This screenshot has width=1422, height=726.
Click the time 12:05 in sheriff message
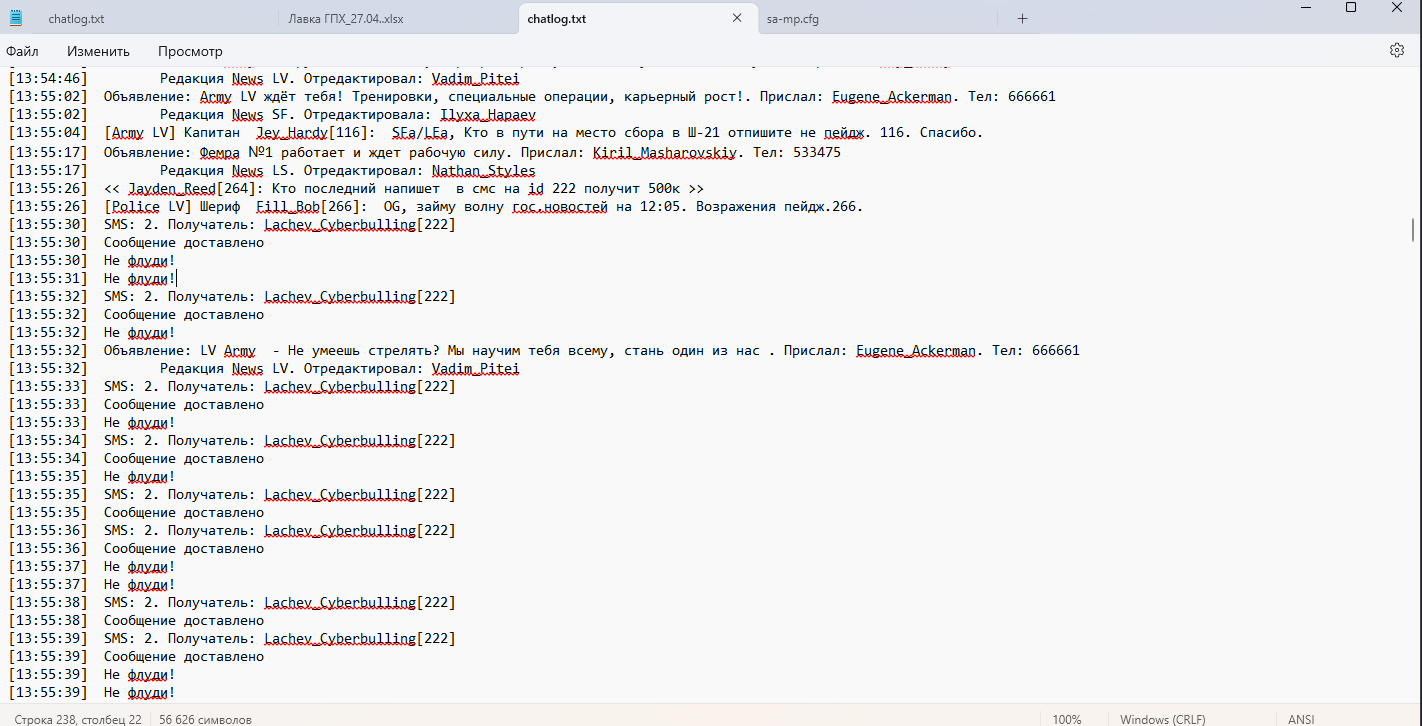(x=668, y=207)
